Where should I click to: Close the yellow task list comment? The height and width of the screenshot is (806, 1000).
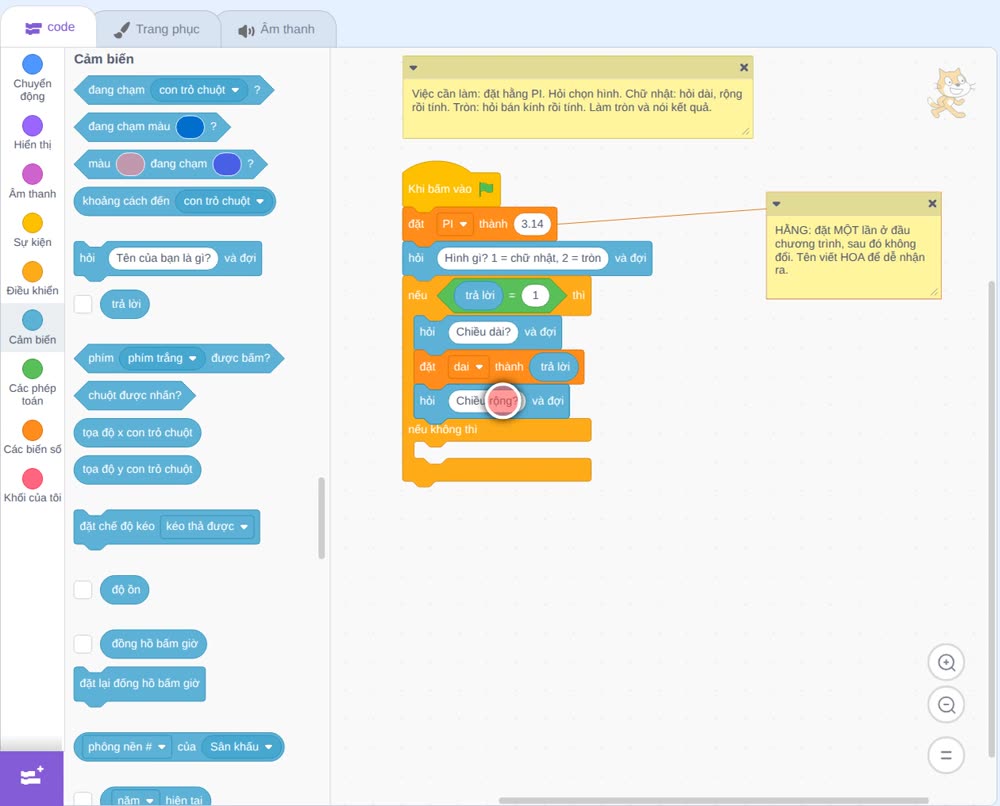pyautogui.click(x=744, y=68)
